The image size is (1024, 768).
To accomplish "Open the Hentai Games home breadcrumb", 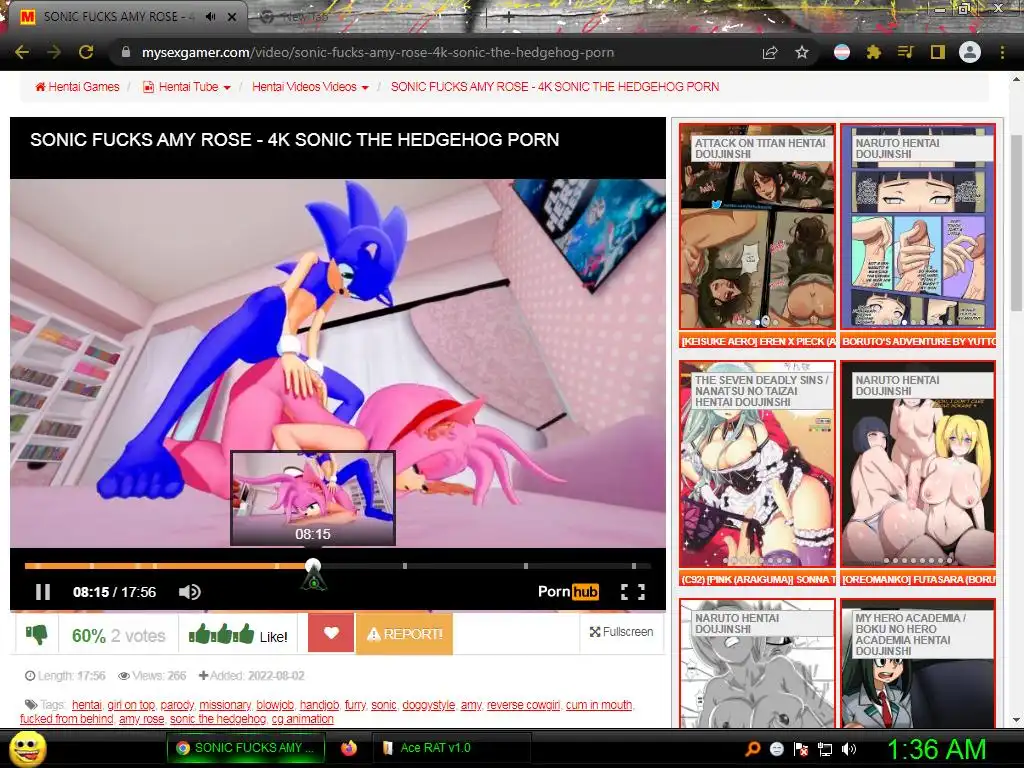I will (77, 86).
